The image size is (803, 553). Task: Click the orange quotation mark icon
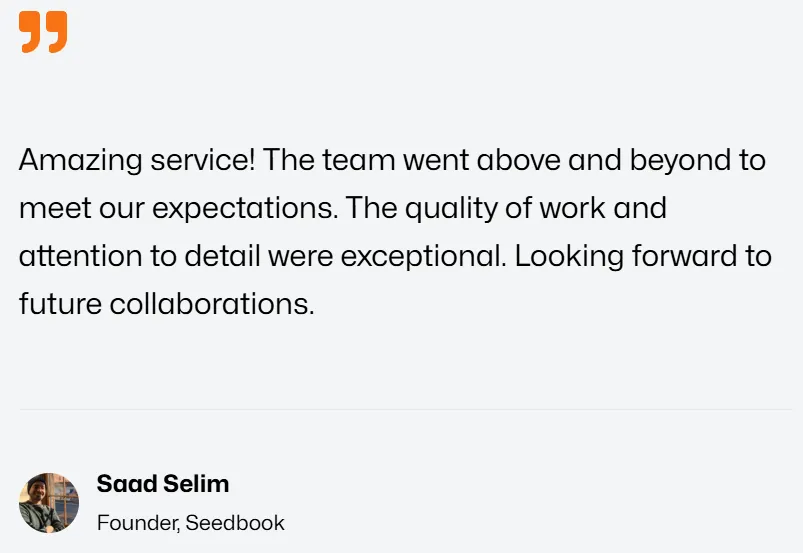pos(43,32)
